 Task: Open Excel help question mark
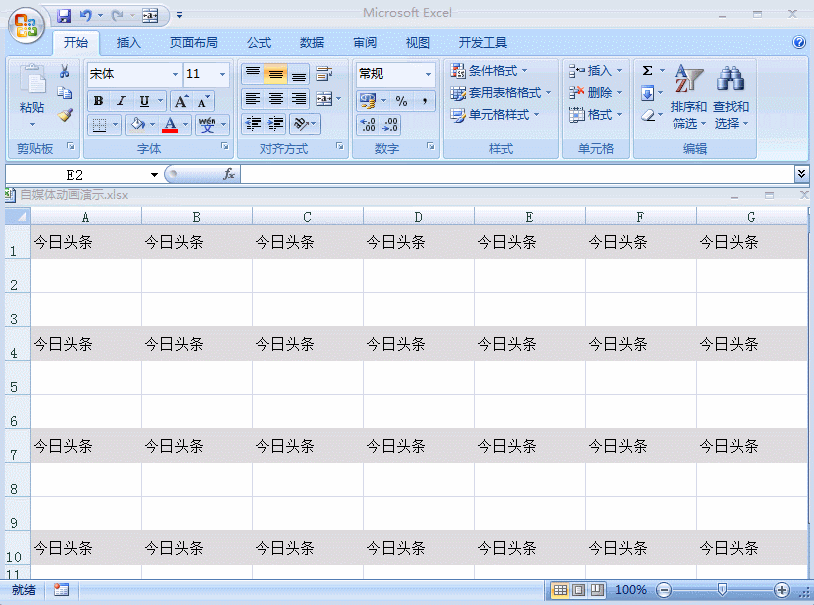(x=799, y=42)
